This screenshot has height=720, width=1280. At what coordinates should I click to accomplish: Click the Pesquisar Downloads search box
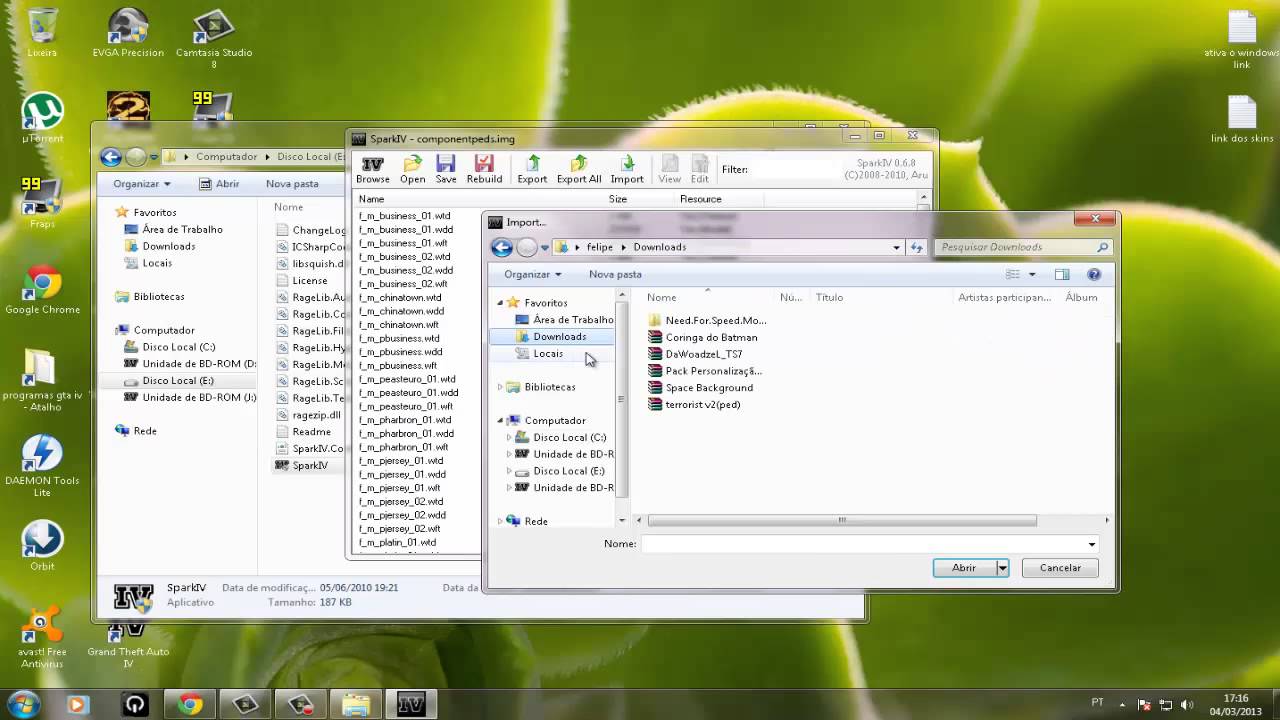click(1024, 247)
